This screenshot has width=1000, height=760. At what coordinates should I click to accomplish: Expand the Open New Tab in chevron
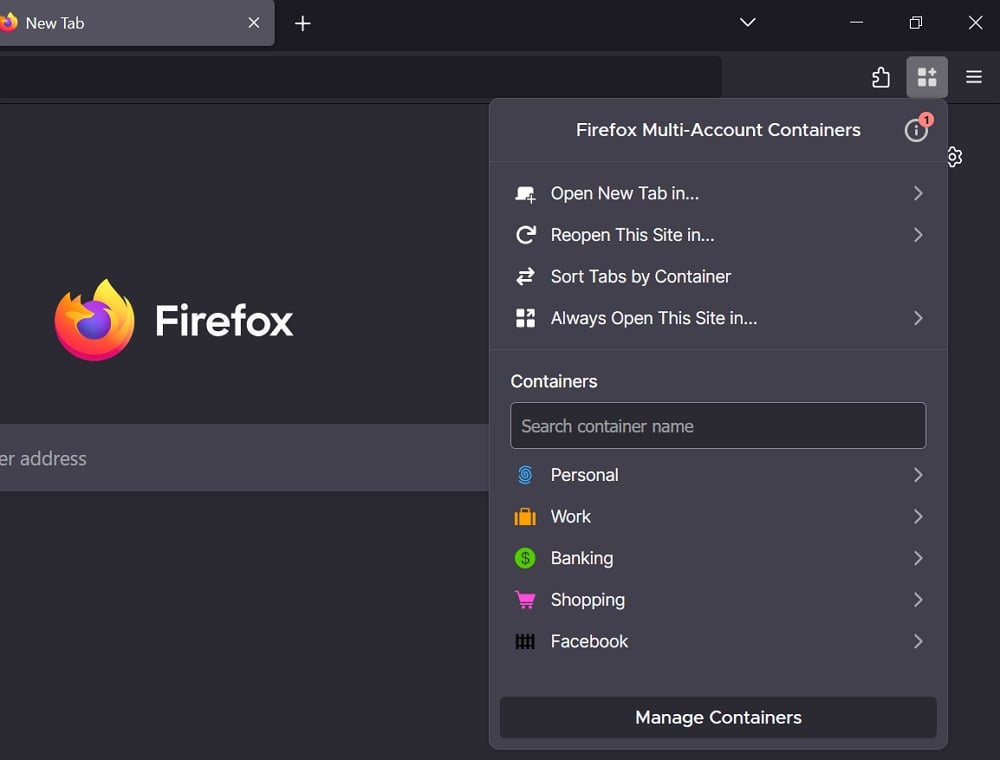[x=918, y=194]
